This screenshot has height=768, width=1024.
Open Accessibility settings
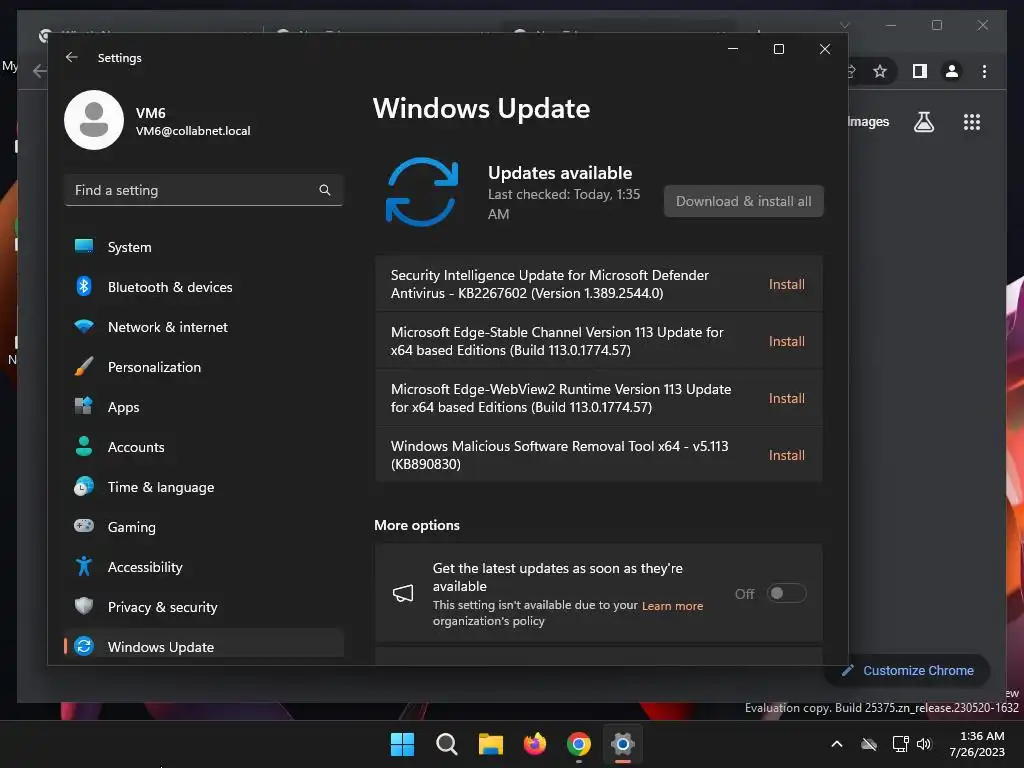tap(204, 567)
